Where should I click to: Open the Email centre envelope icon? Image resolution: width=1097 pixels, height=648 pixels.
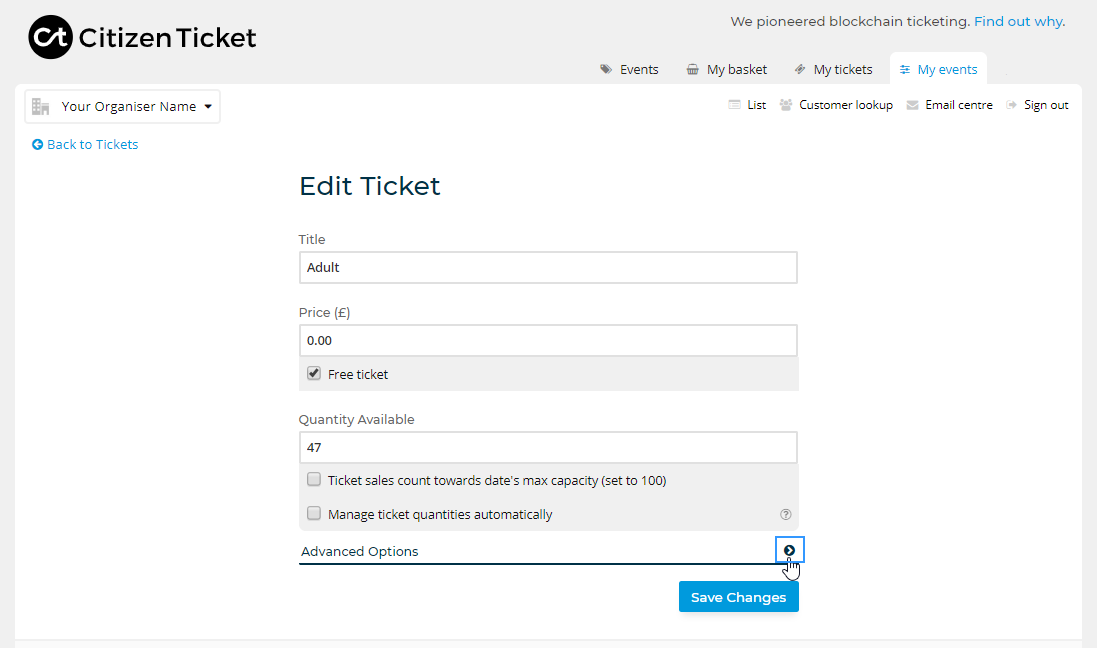tap(911, 104)
